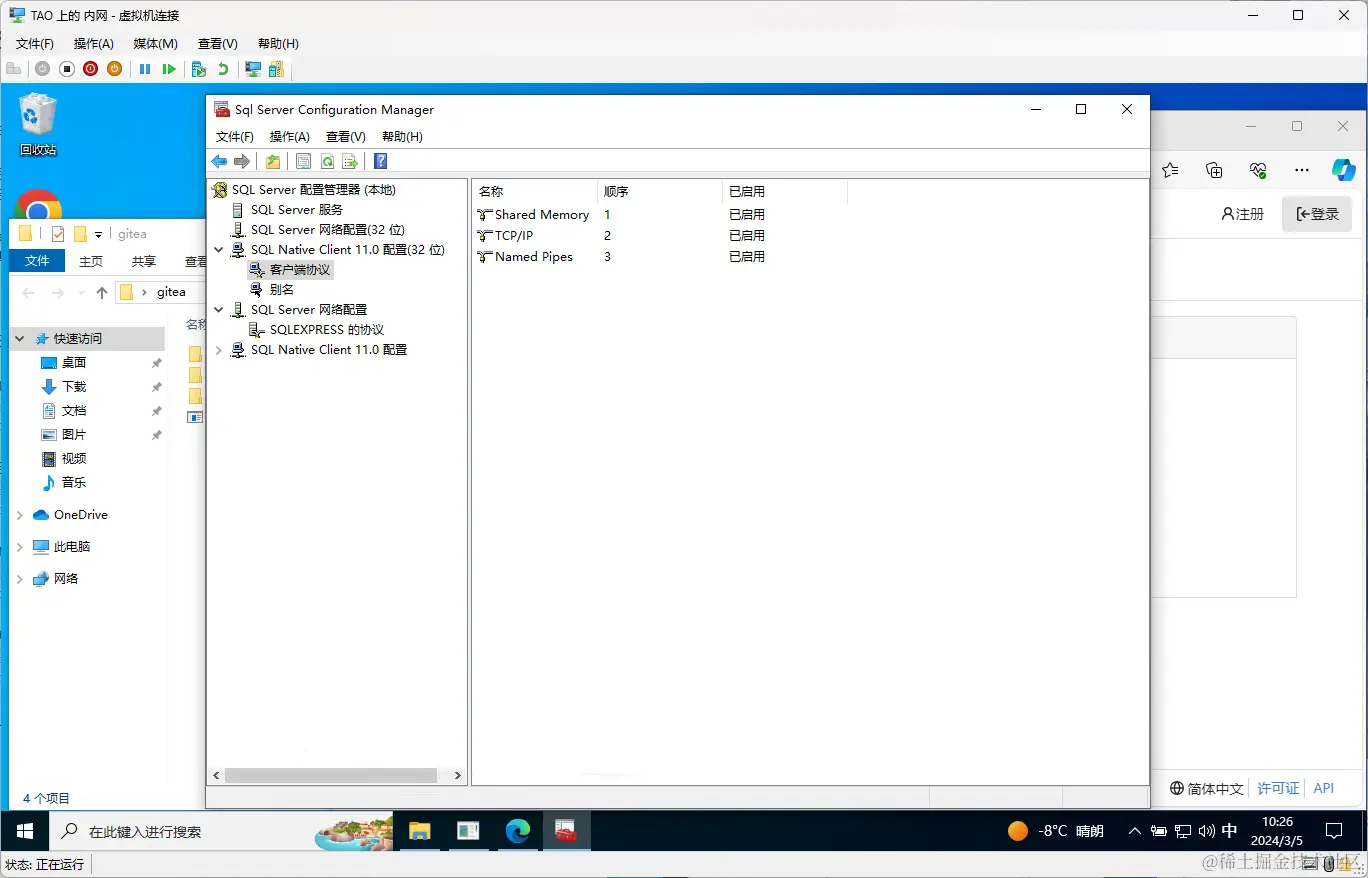Click the Enhanced Session monitor icon
The height and width of the screenshot is (878, 1368).
[x=253, y=69]
